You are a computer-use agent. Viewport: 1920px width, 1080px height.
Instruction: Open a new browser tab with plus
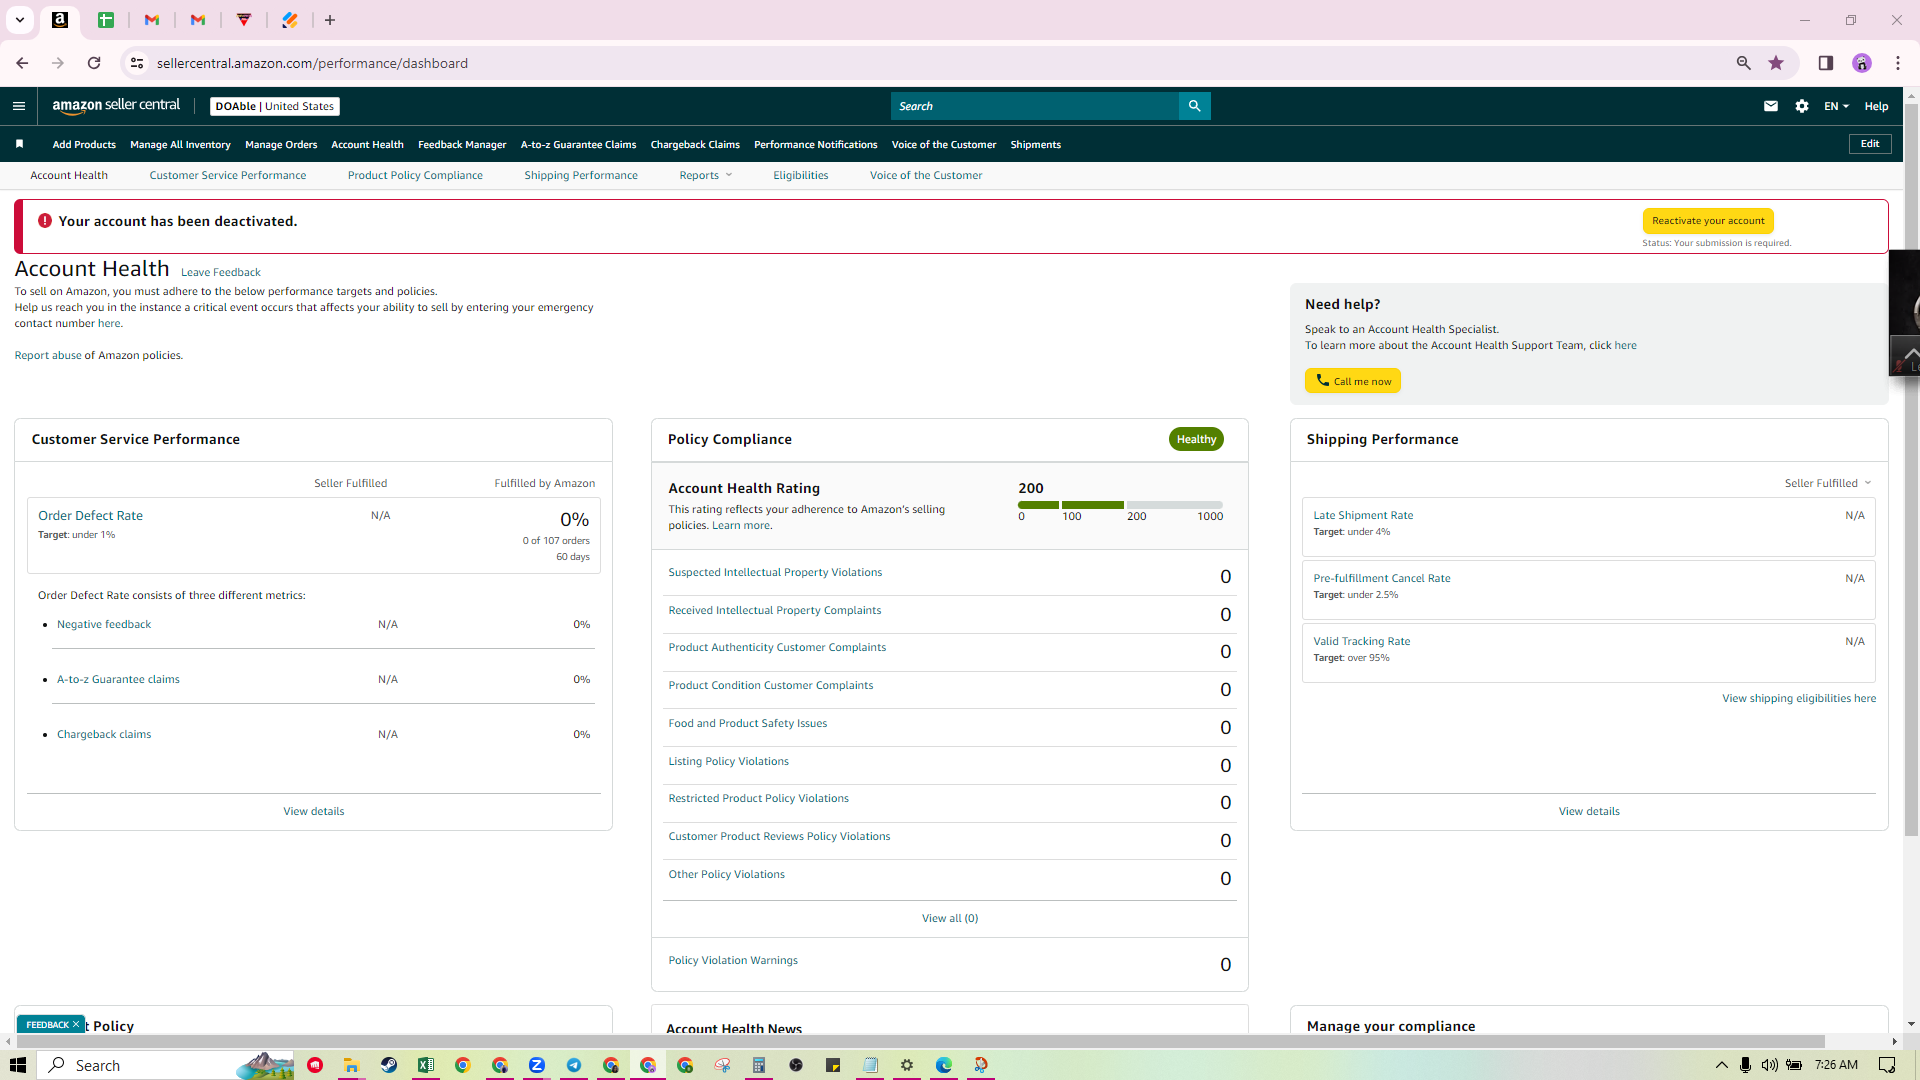pos(330,20)
